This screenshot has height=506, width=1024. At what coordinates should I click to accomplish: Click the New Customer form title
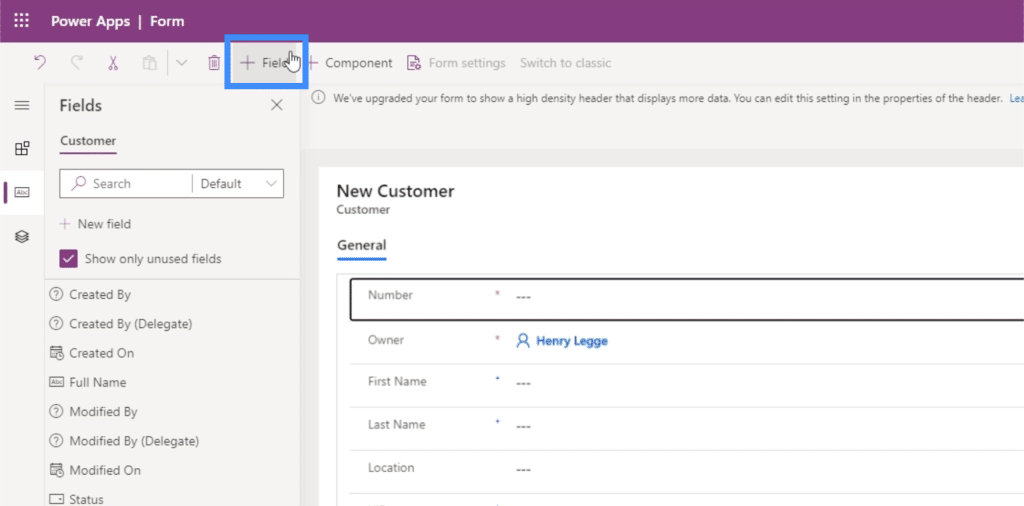(x=395, y=191)
